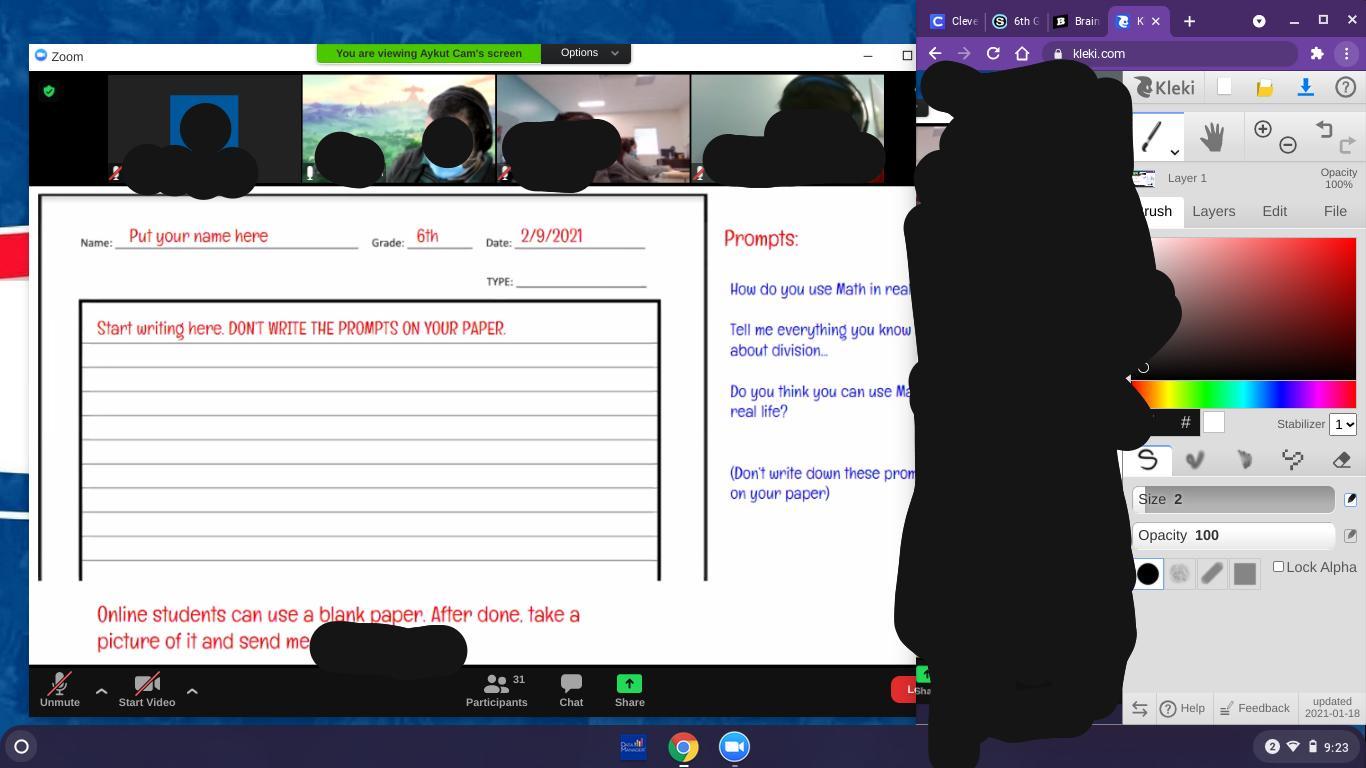
Task: Select the Kleki brush tool
Action: pos(1150,136)
